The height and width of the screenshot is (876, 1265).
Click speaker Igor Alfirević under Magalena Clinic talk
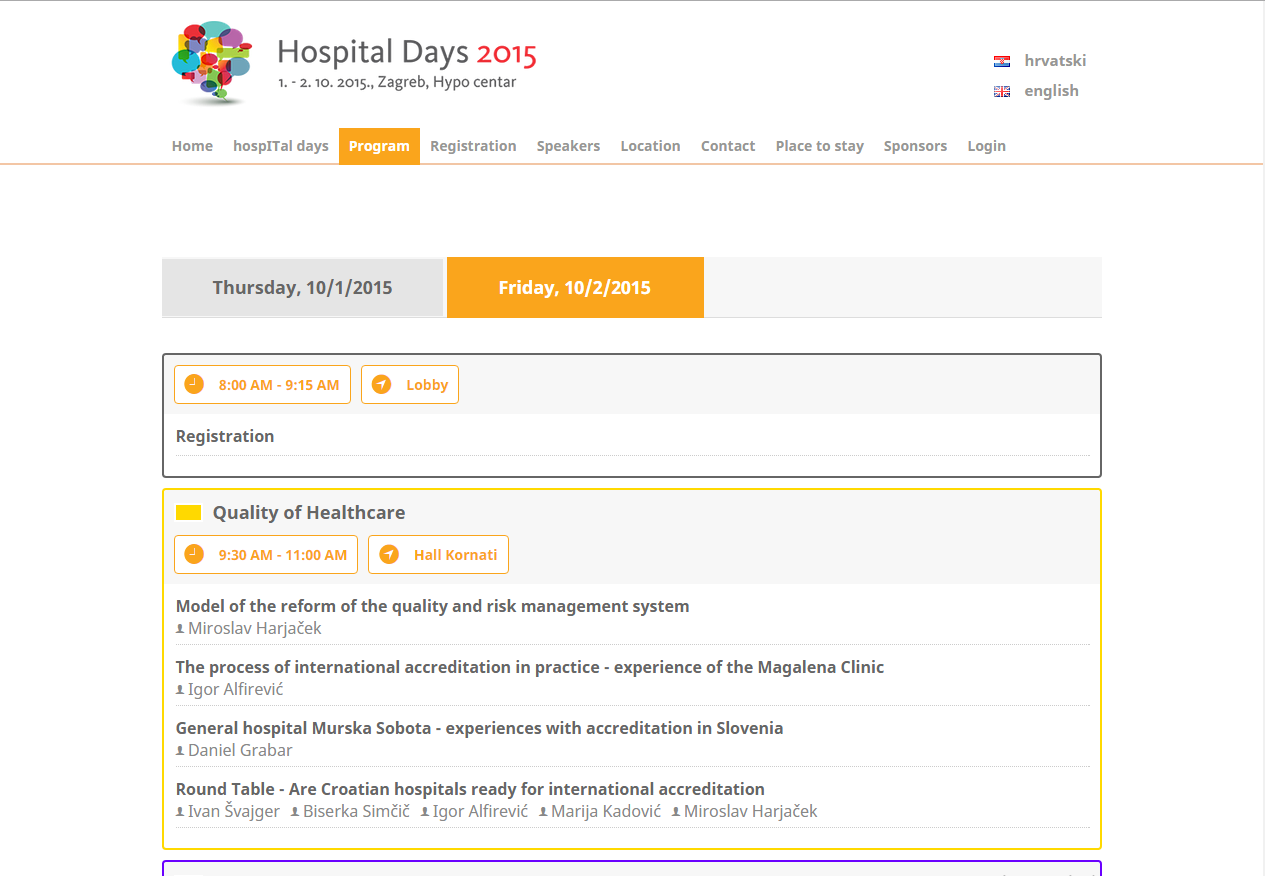[236, 690]
